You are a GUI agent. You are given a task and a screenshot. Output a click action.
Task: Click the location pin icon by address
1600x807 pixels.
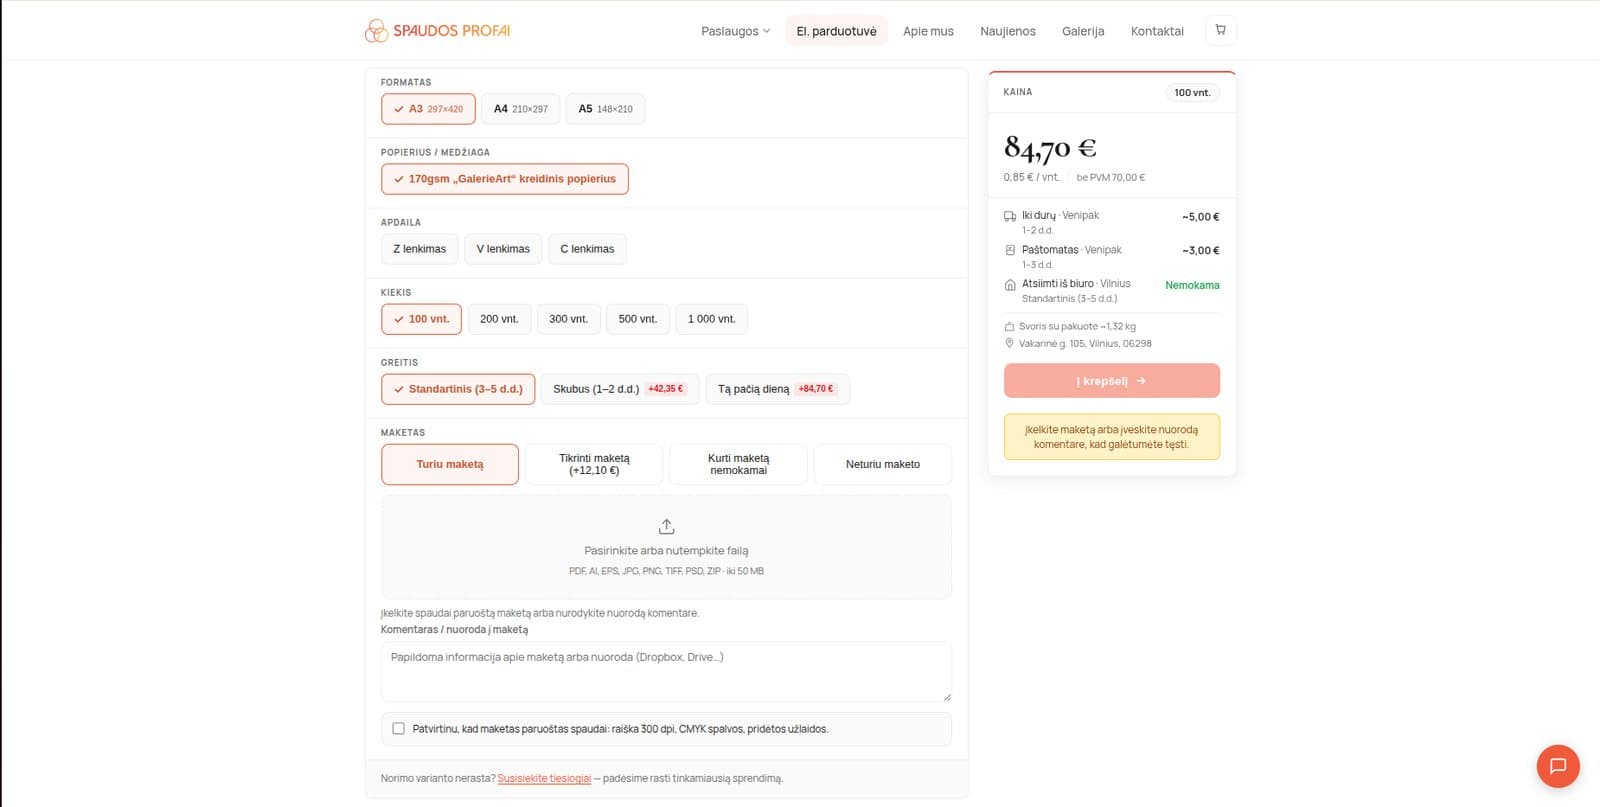point(1009,343)
